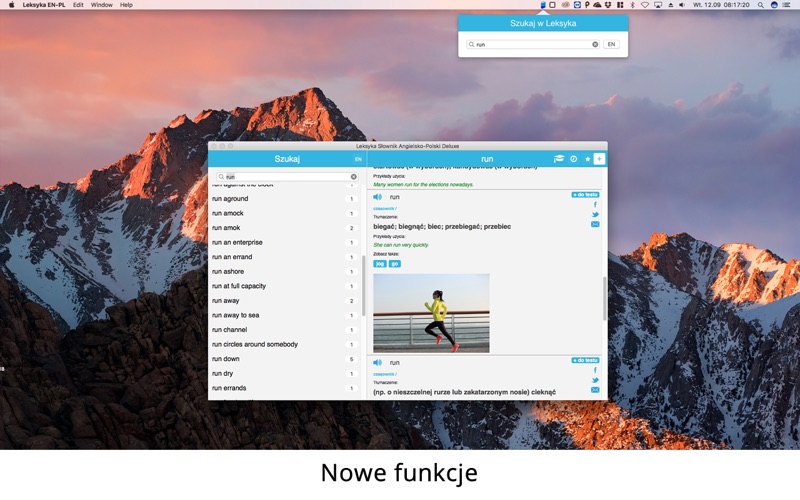The height and width of the screenshot is (500, 800).
Task: Open the Notification Center icon in menu bar
Action: point(787,5)
